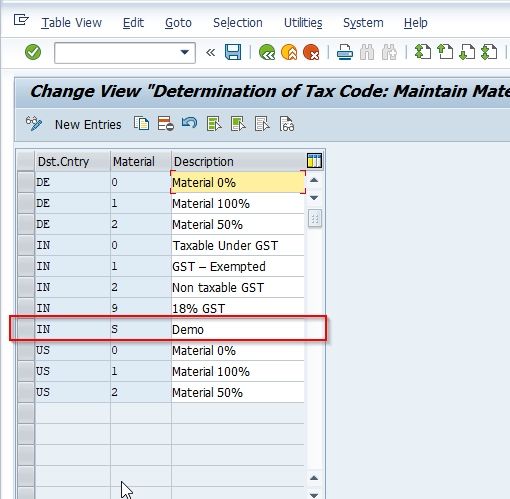The width and height of the screenshot is (510, 499).
Task: Collapse command field with double chevron
Action: [210, 52]
